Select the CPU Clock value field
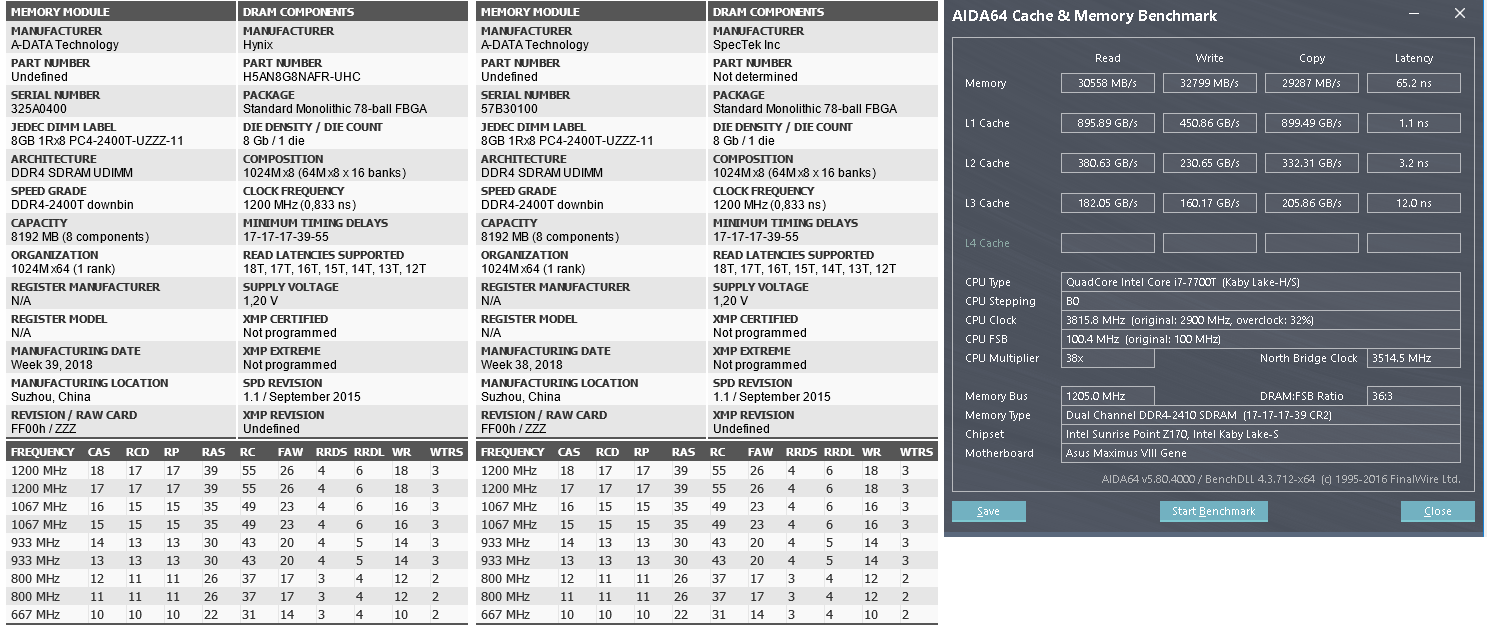Image resolution: width=1488 pixels, height=630 pixels. pos(1260,320)
